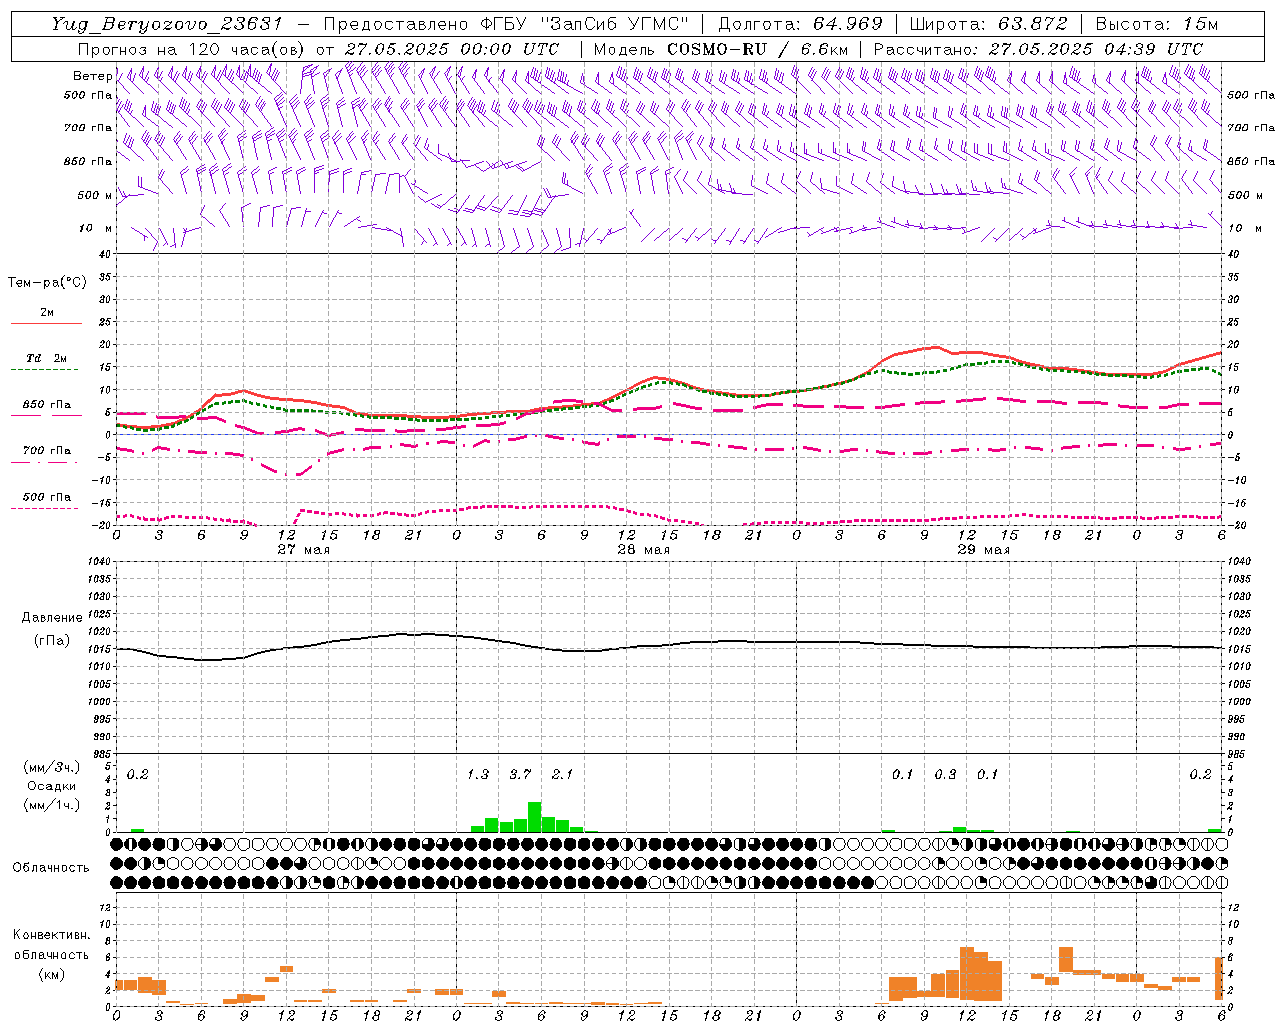
Task: Click the Долгота: 64.969 value
Action: [800, 24]
